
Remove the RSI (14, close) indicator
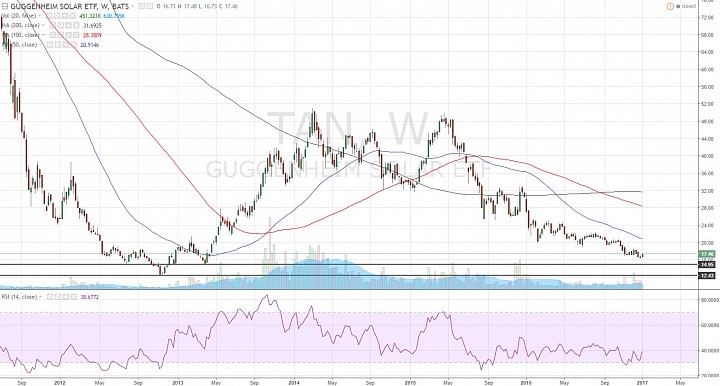click(73, 297)
